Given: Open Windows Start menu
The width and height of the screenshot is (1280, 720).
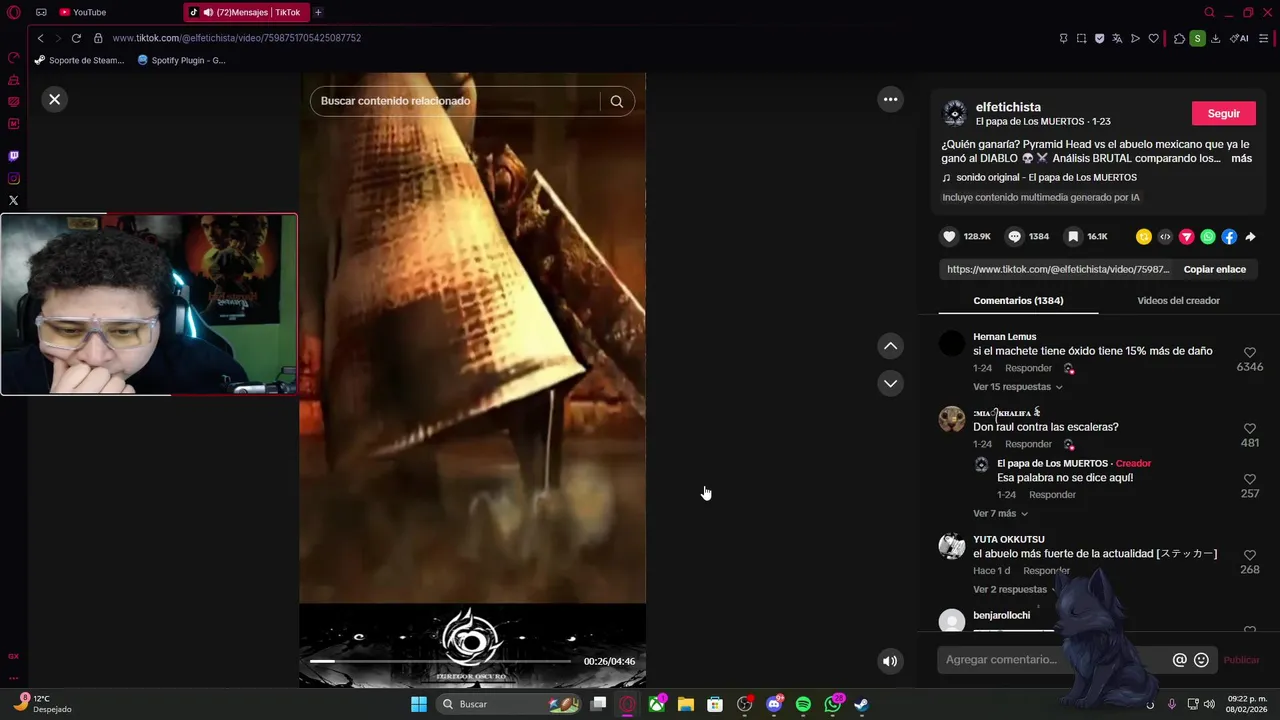Looking at the screenshot, I should tap(419, 704).
